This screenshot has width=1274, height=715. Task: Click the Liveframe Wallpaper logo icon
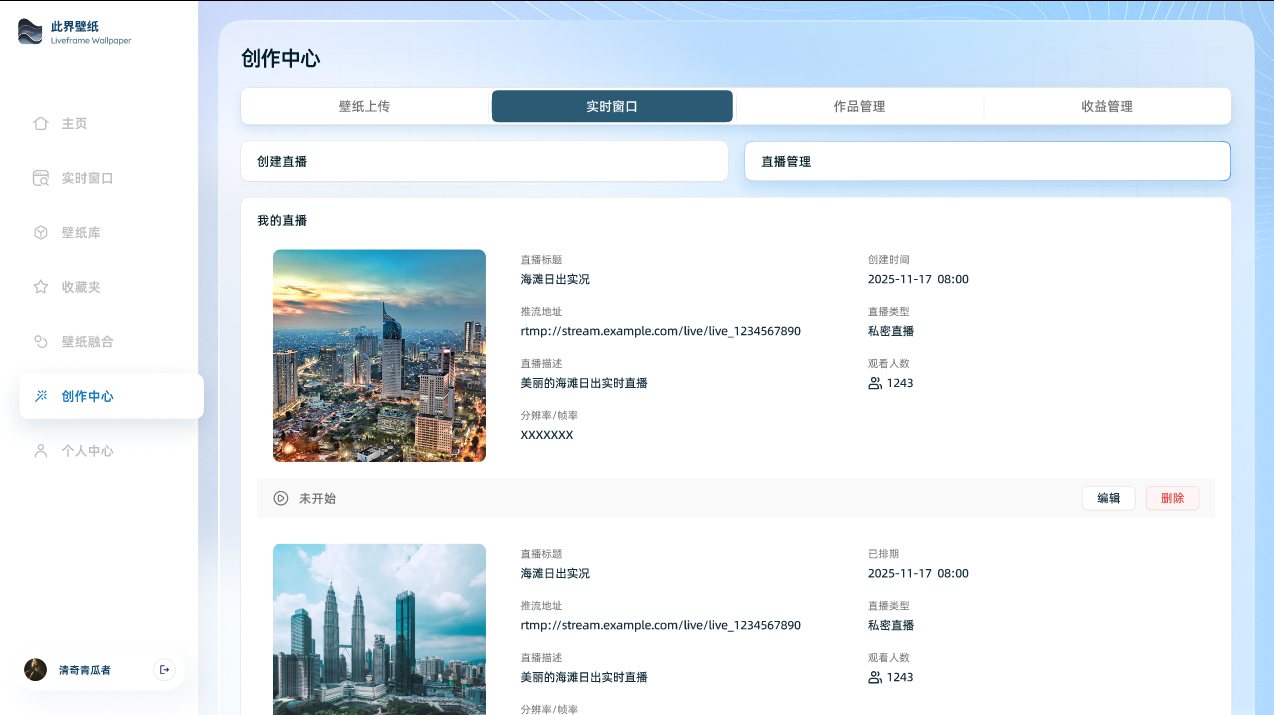point(30,32)
